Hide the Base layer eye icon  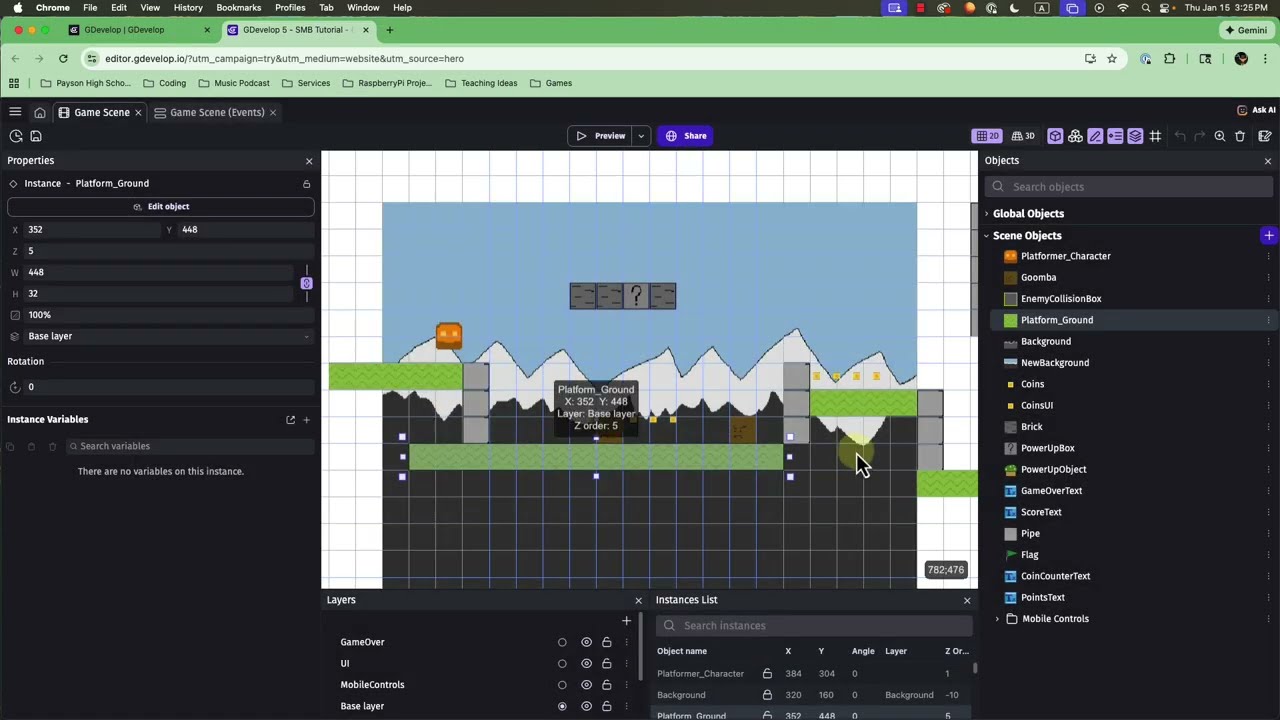586,706
